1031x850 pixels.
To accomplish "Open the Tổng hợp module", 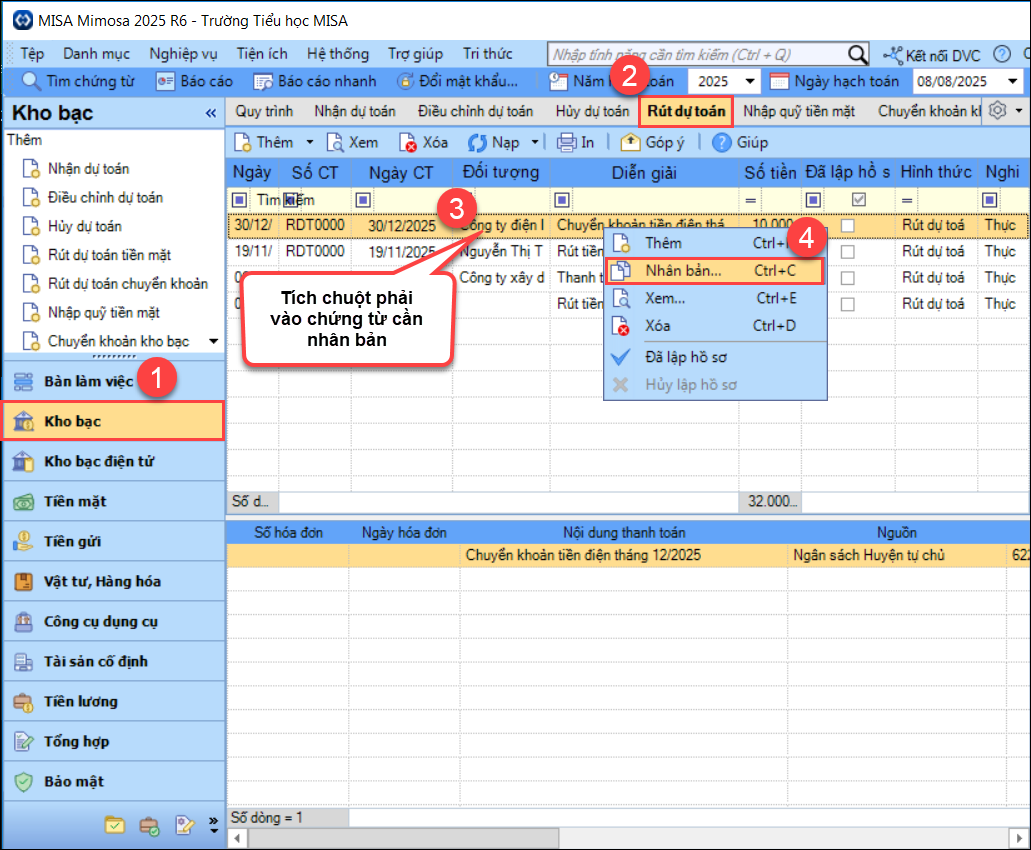I will 114,742.
